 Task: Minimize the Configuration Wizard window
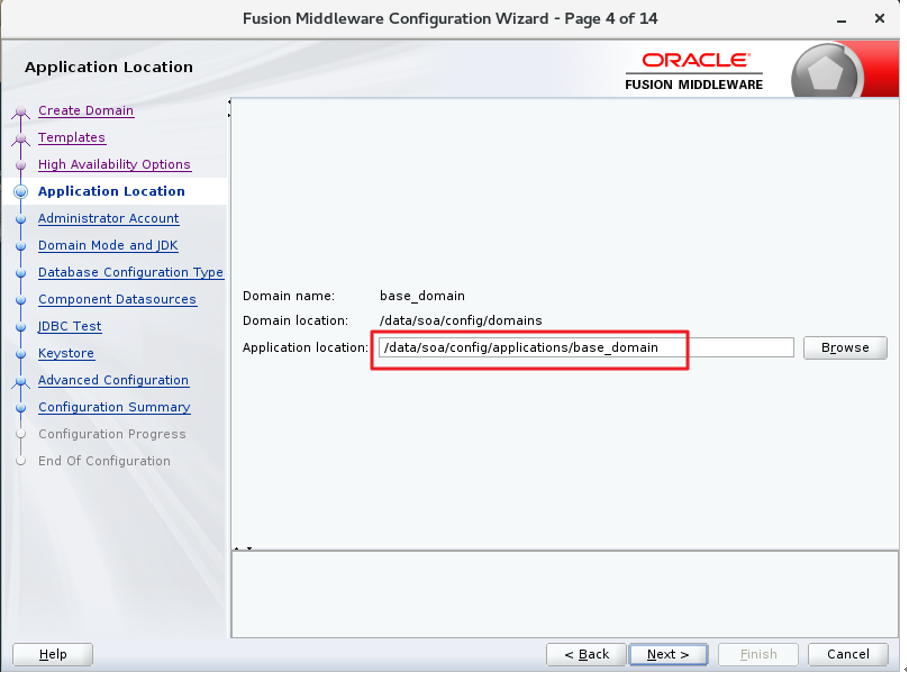842,20
